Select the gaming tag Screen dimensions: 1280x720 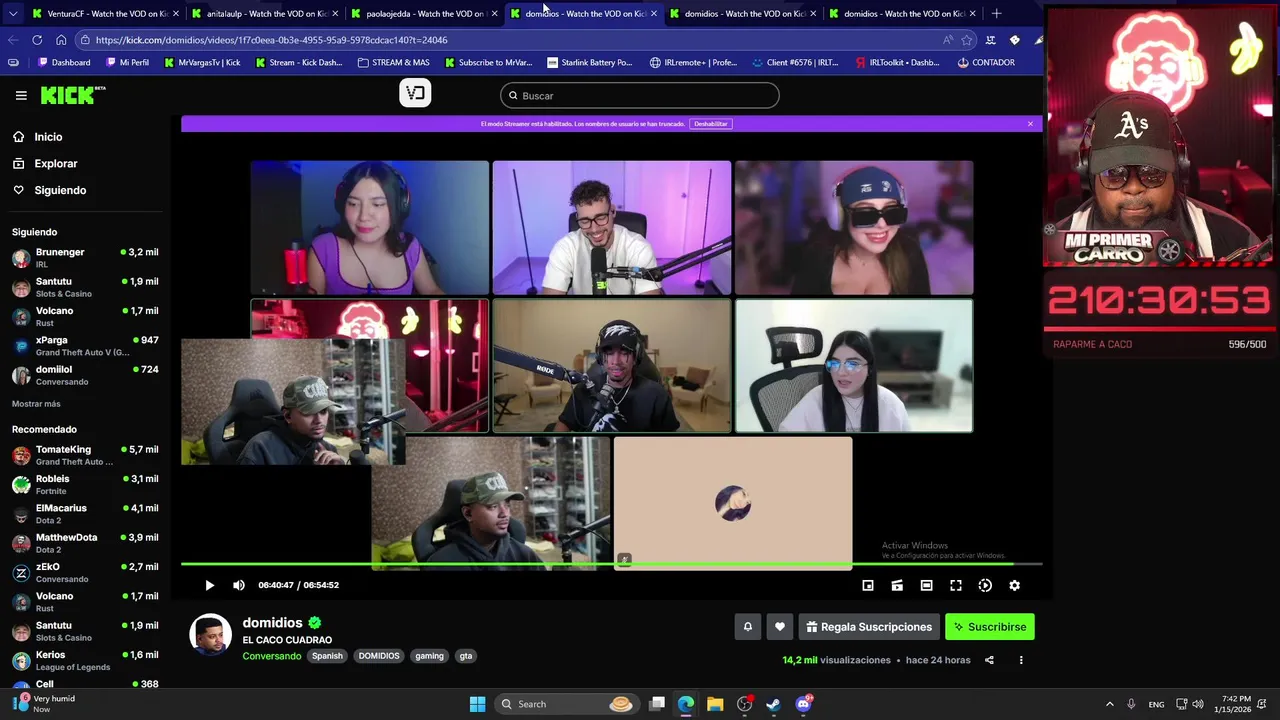(429, 656)
